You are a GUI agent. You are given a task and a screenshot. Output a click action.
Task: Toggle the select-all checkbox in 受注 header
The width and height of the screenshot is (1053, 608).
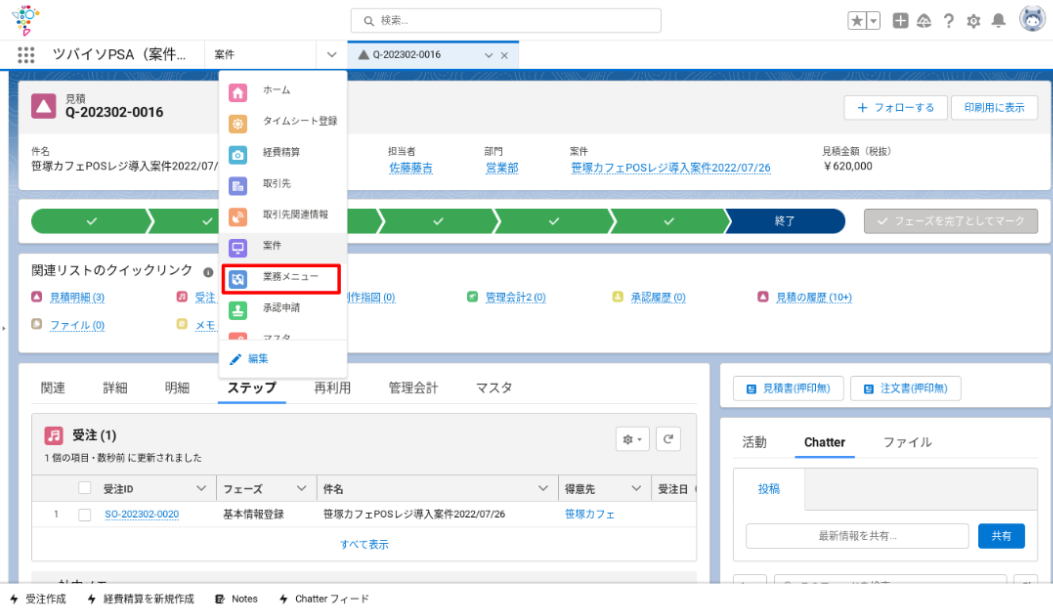[85, 489]
